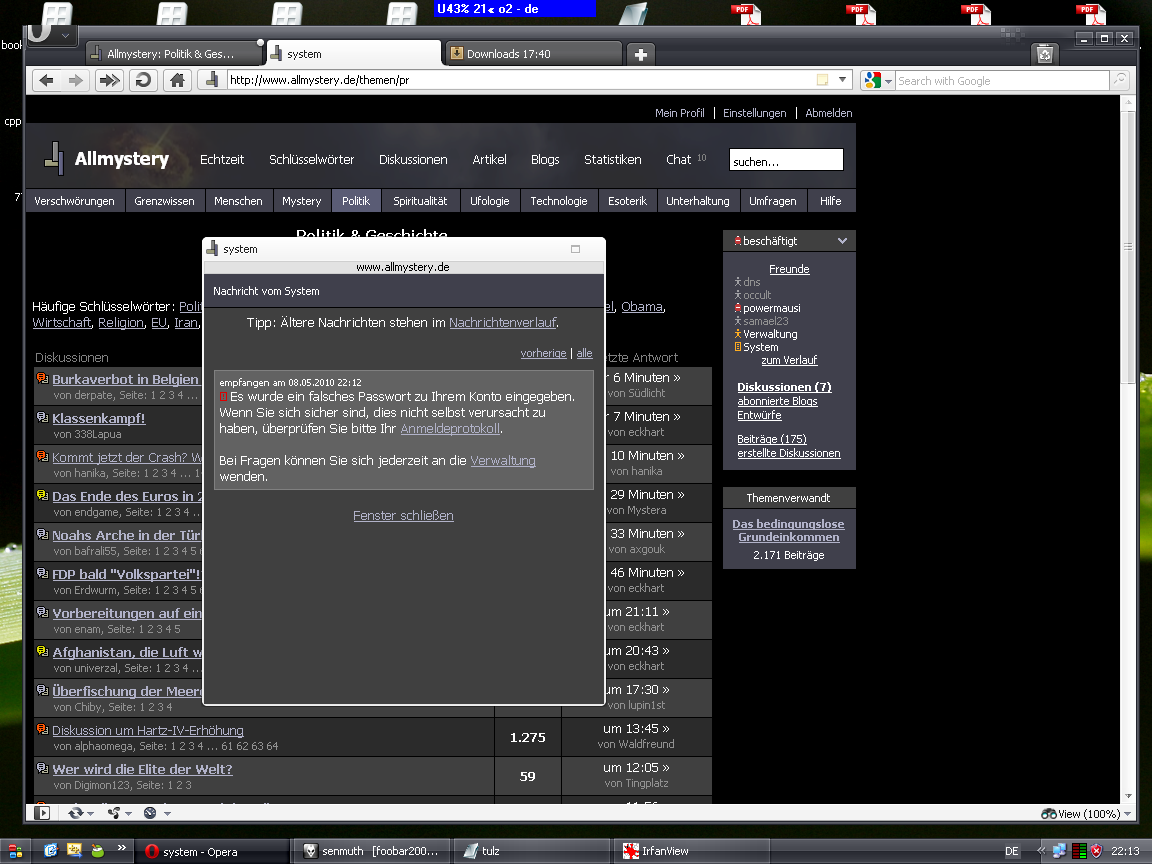Image resolution: width=1152 pixels, height=864 pixels.
Task: Click the page vertical scrollbar thumb
Action: (x=1128, y=246)
